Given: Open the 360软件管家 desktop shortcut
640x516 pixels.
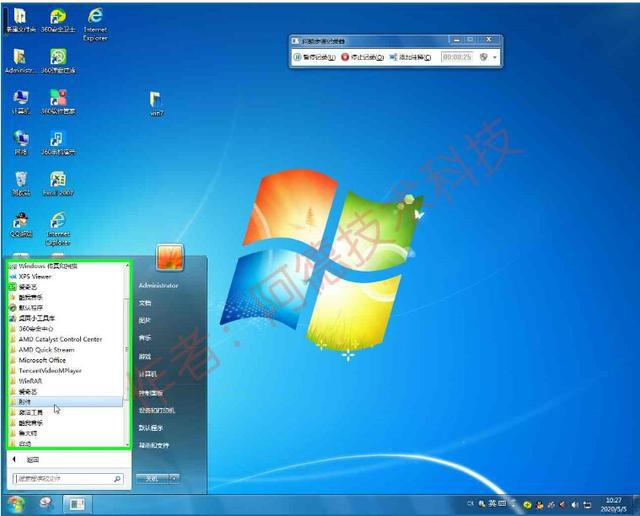Looking at the screenshot, I should tap(58, 102).
